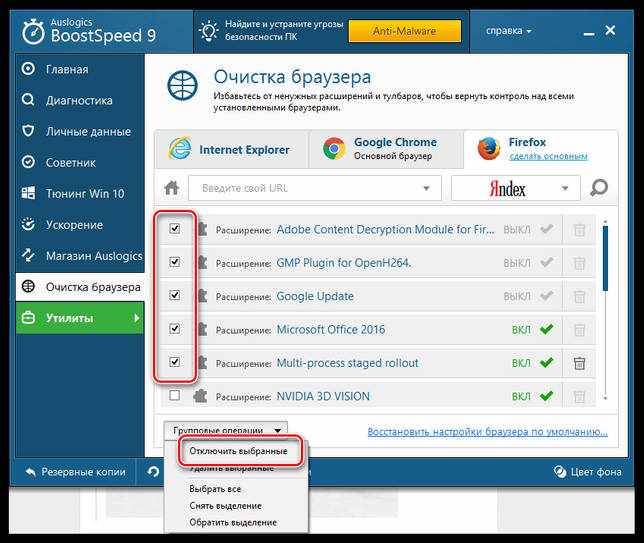This screenshot has height=543, width=644.
Task: Click the Google Chrome logo icon
Action: (x=334, y=149)
